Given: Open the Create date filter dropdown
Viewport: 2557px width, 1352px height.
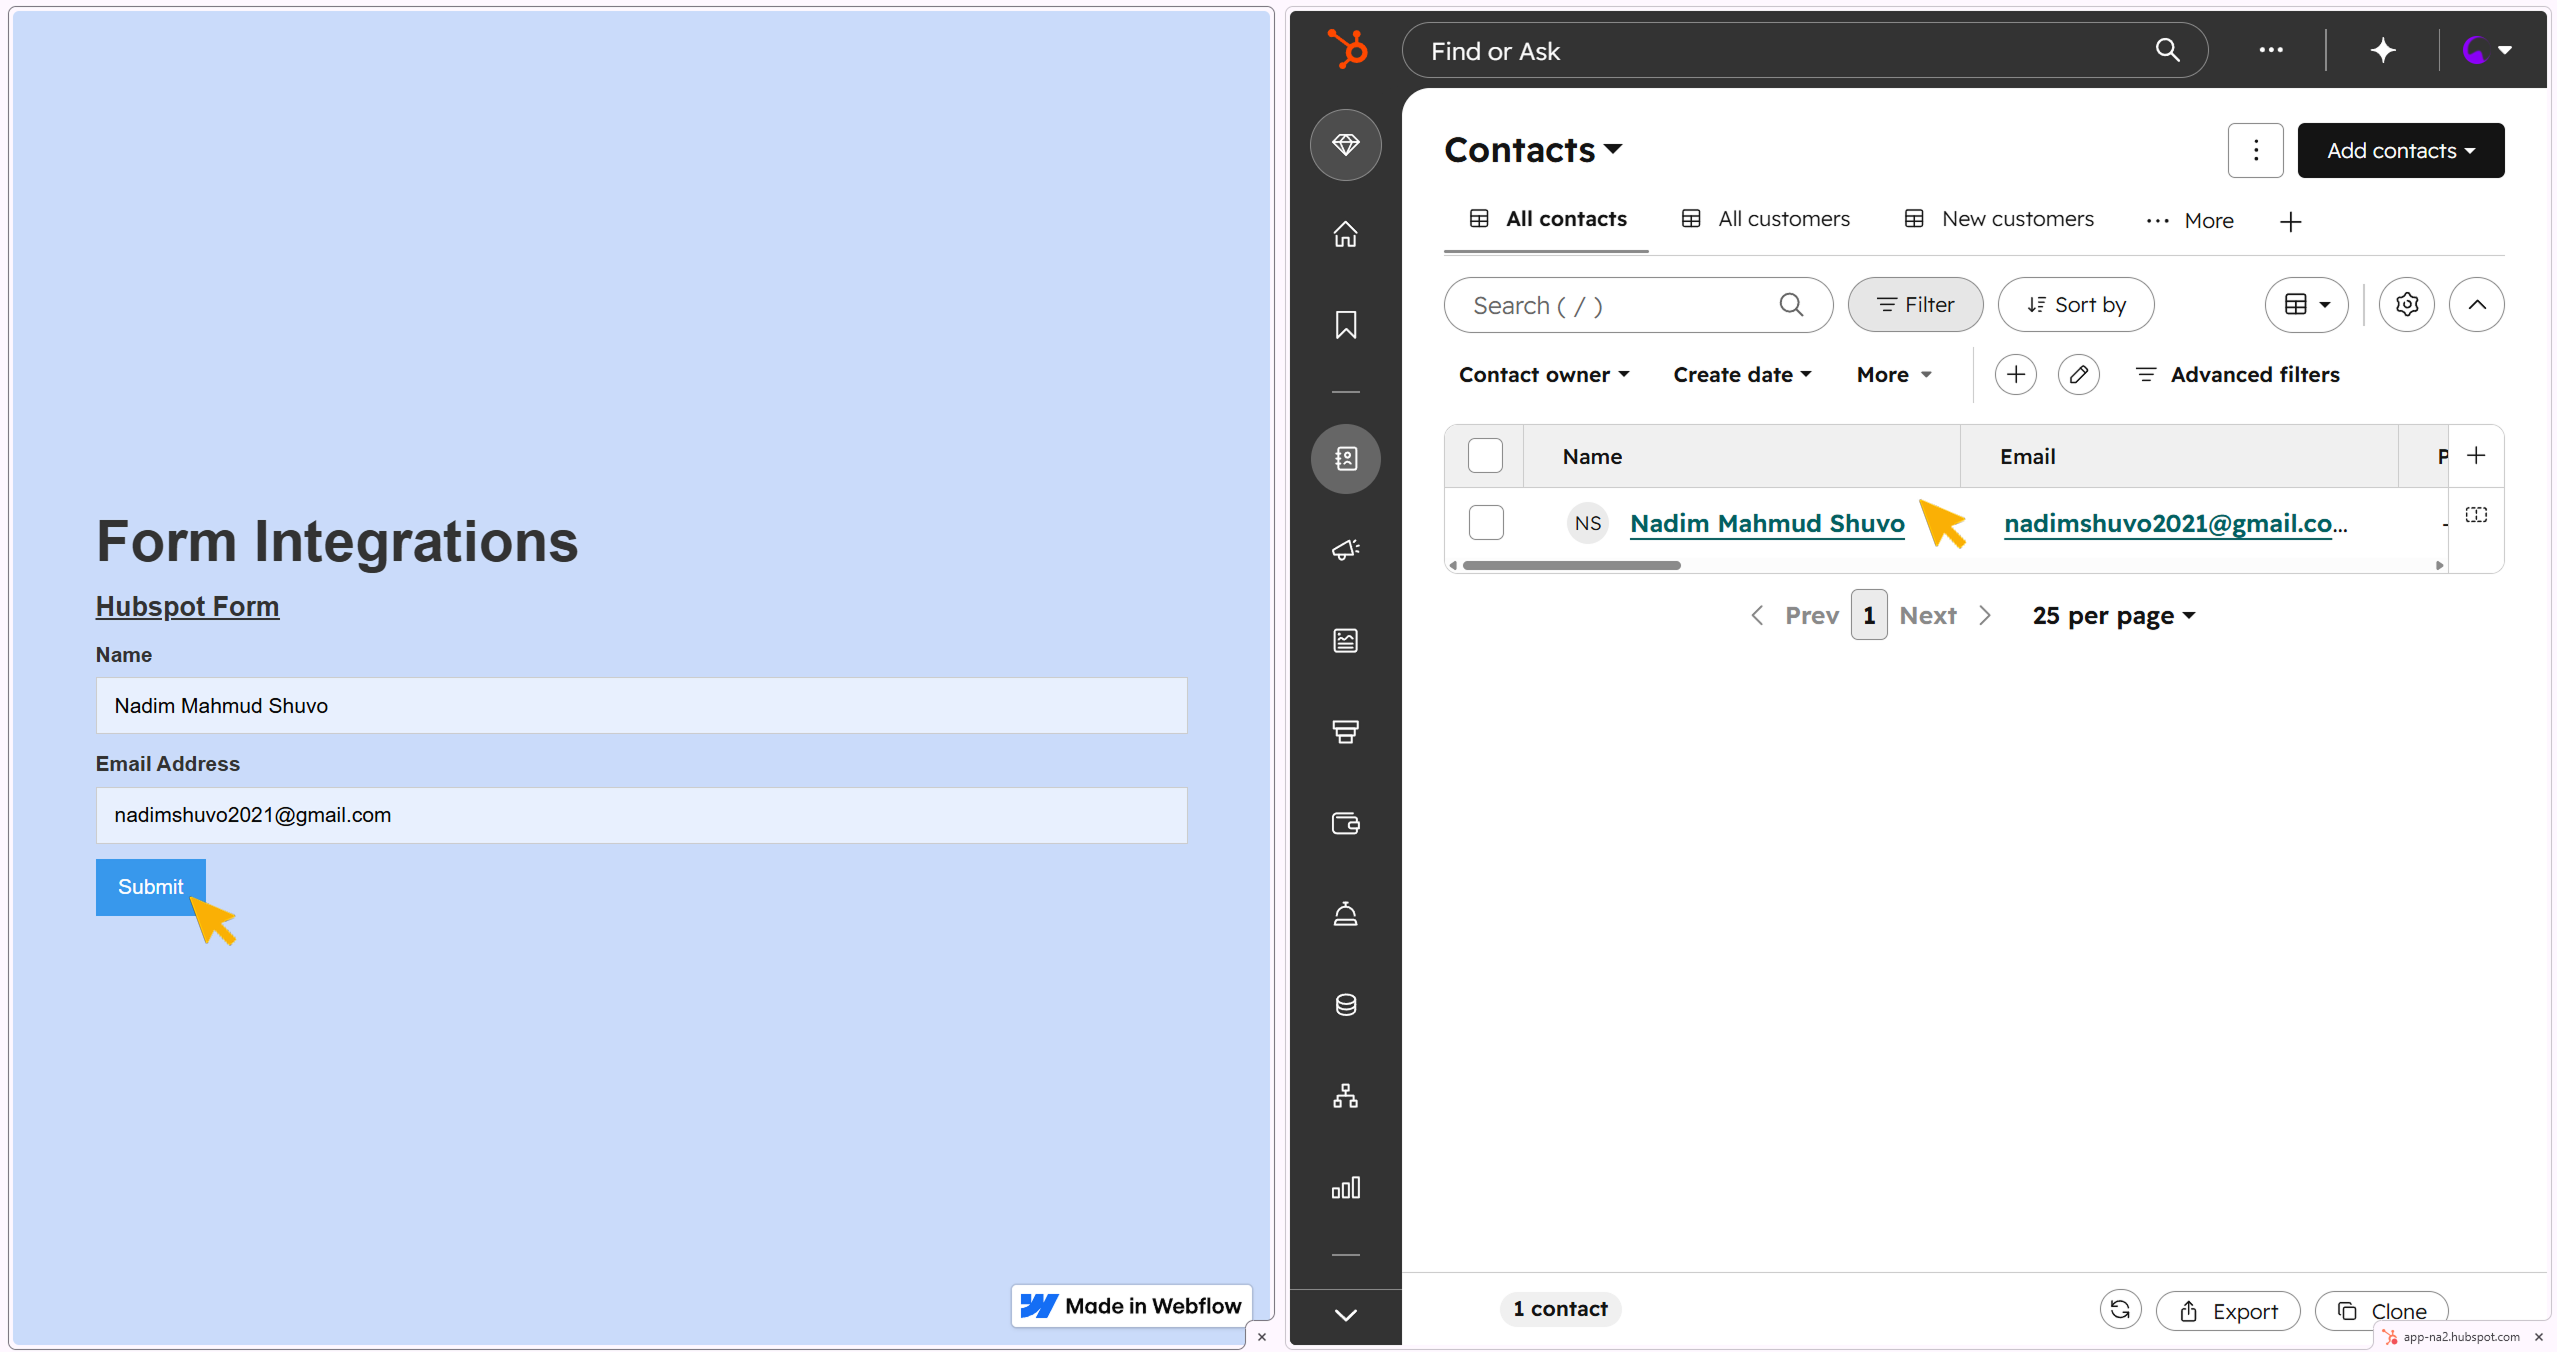Looking at the screenshot, I should point(1742,375).
